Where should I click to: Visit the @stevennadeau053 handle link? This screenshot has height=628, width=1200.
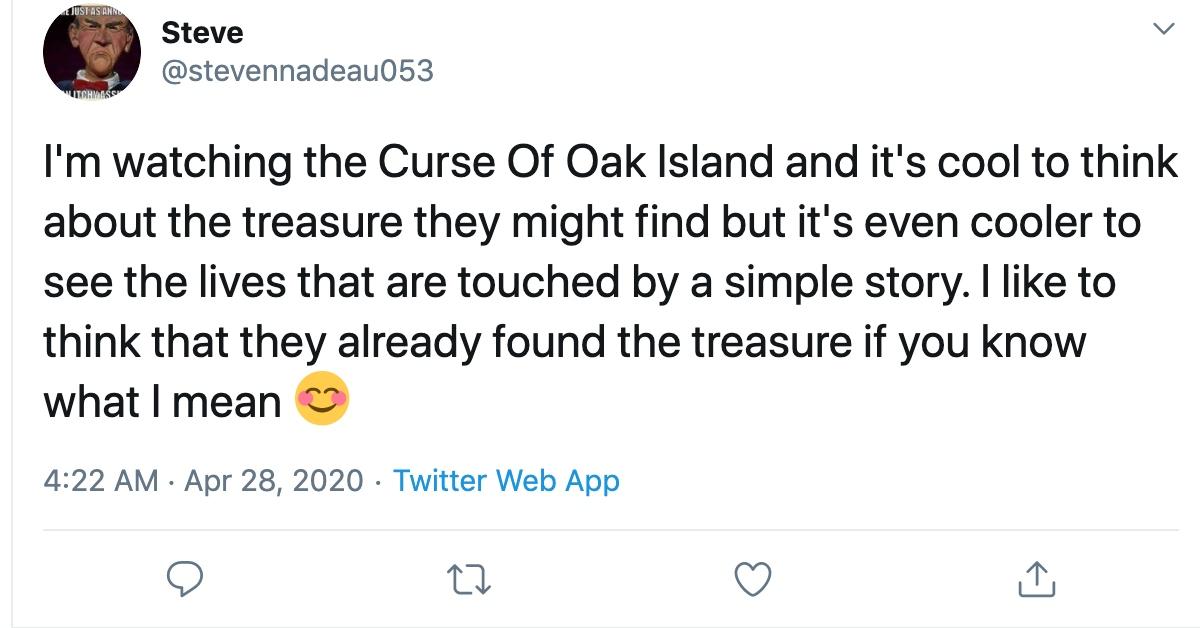pos(297,71)
